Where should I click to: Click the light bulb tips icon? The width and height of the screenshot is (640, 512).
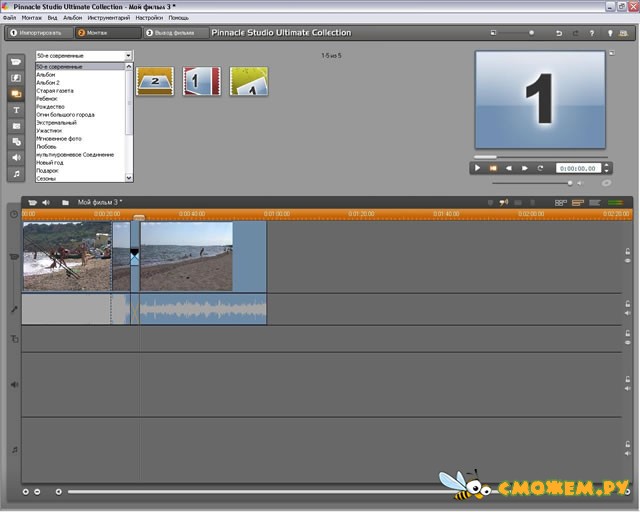pyautogui.click(x=610, y=33)
